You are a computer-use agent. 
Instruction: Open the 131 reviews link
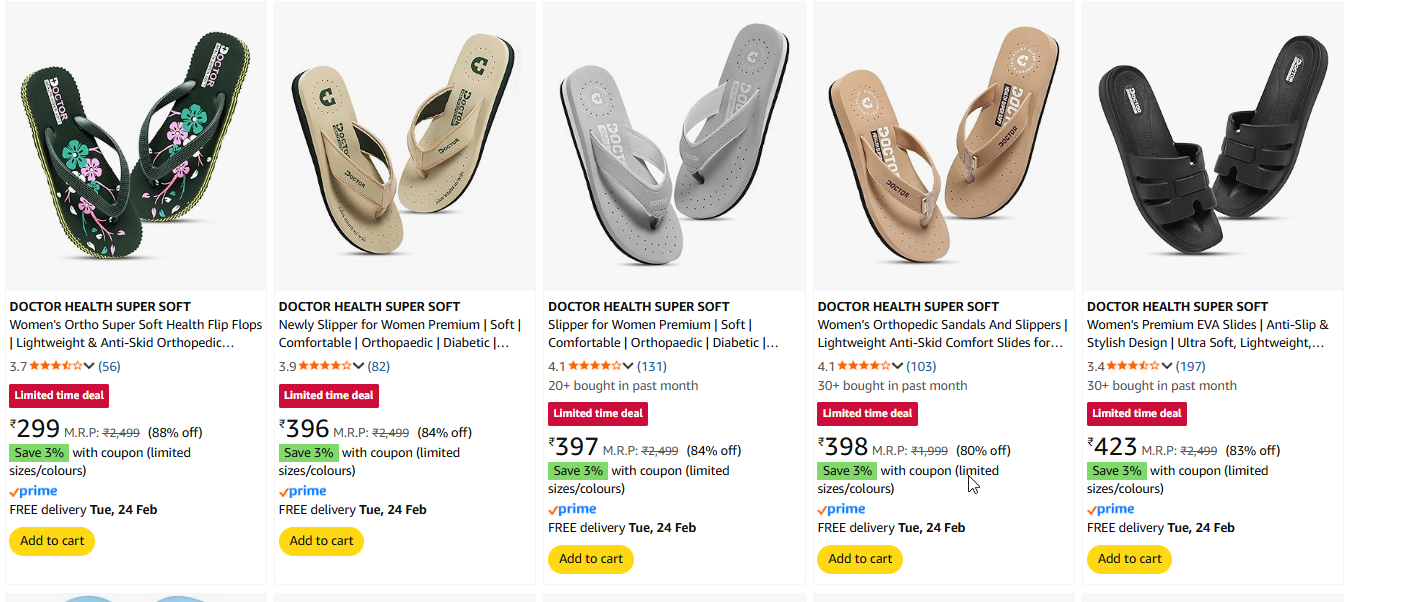652,366
